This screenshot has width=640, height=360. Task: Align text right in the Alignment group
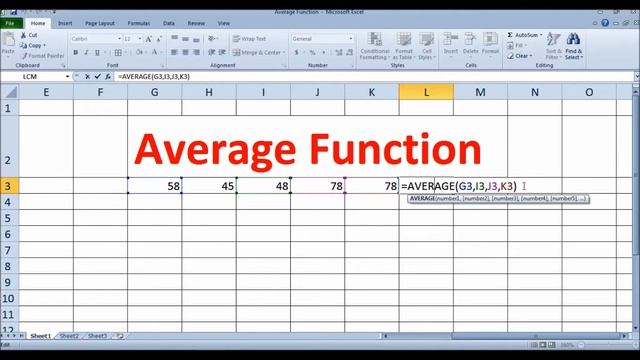coord(196,52)
